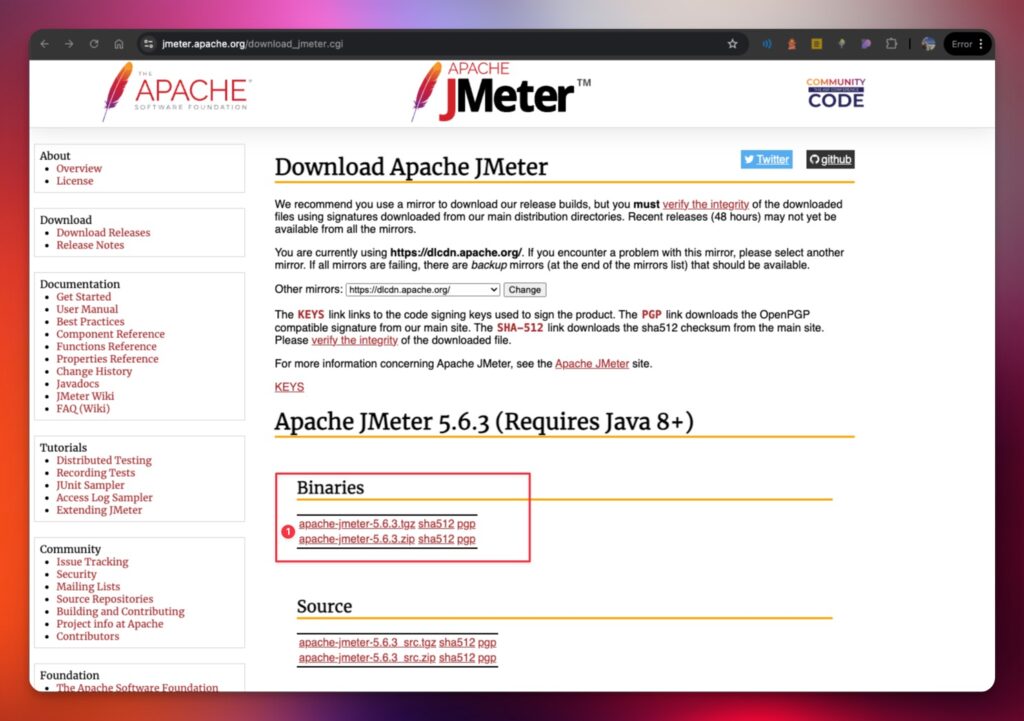
Task: View Change History
Action: click(94, 371)
